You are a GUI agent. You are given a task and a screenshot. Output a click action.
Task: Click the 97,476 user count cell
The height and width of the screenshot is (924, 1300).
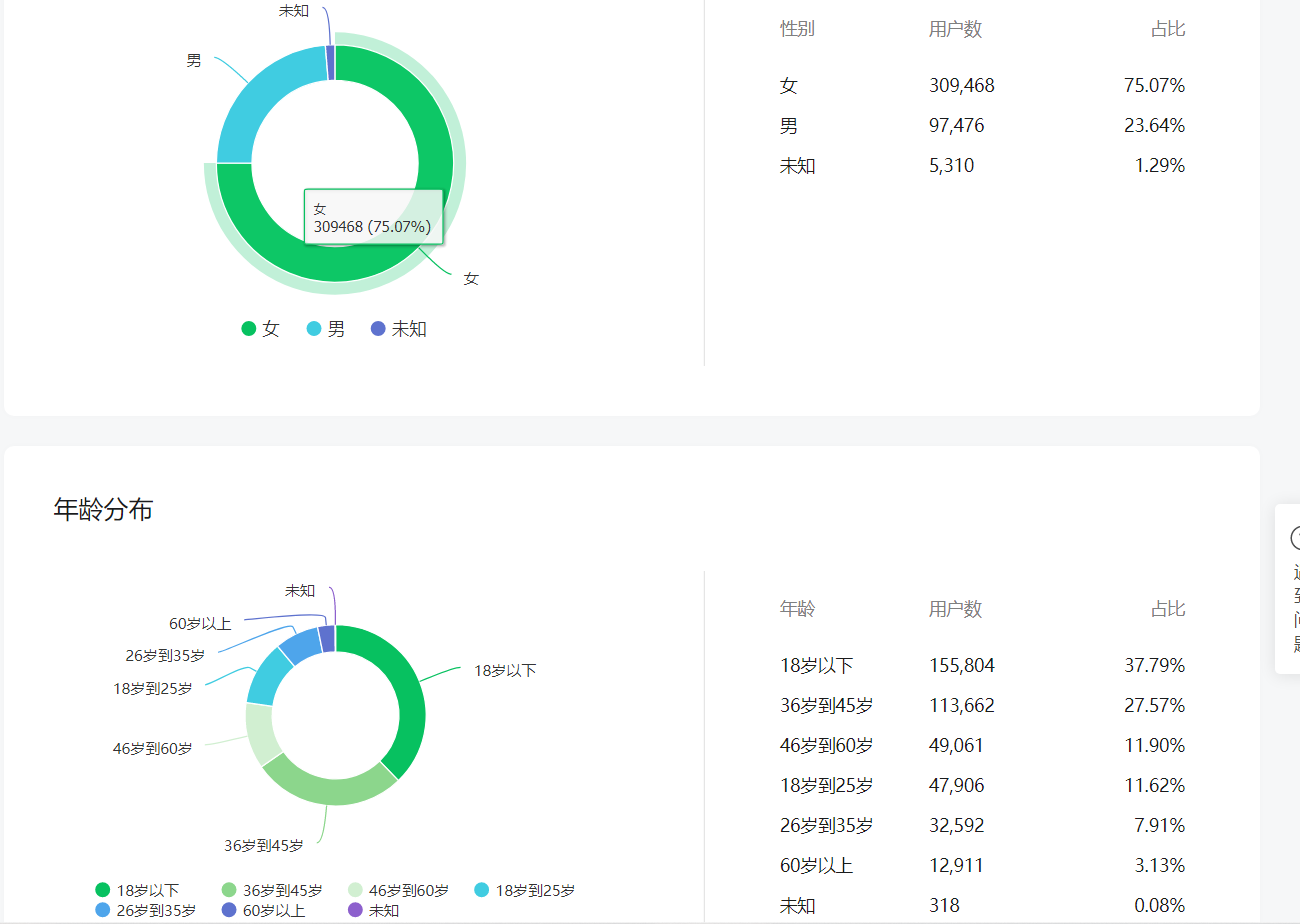[957, 126]
